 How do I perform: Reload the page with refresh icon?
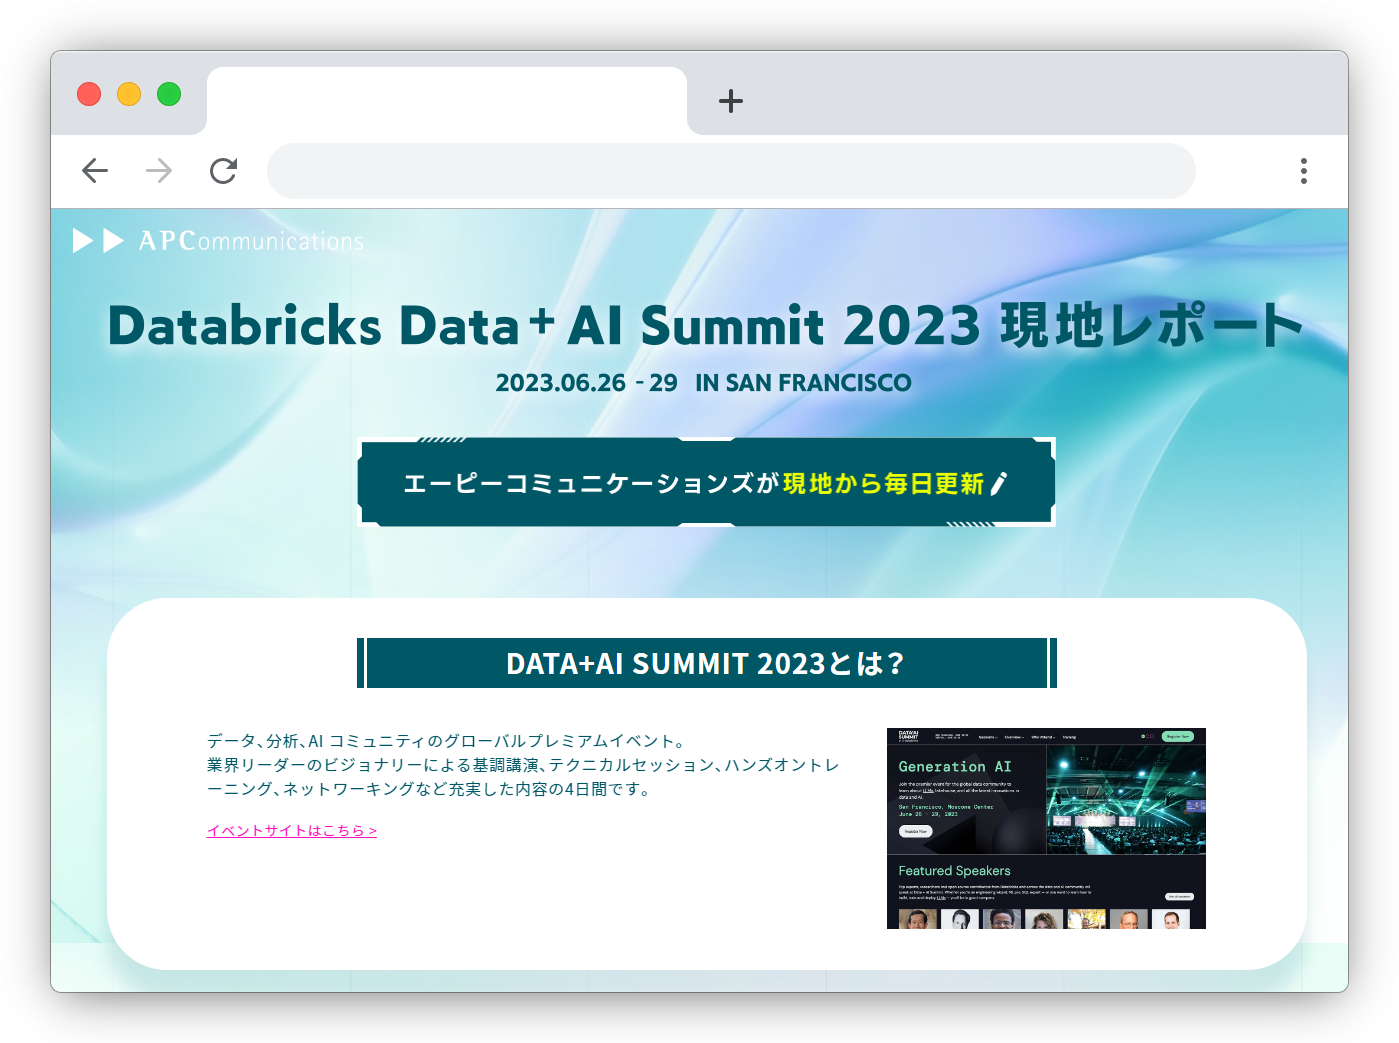pyautogui.click(x=223, y=171)
